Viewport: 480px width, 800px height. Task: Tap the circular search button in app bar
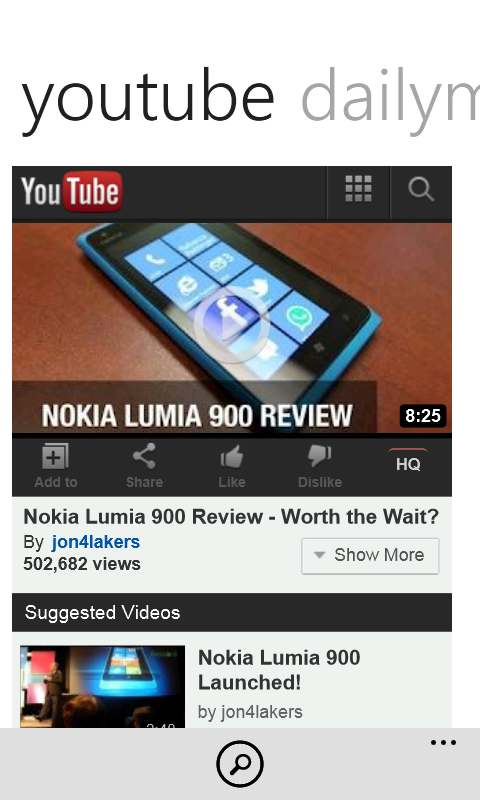coord(240,764)
